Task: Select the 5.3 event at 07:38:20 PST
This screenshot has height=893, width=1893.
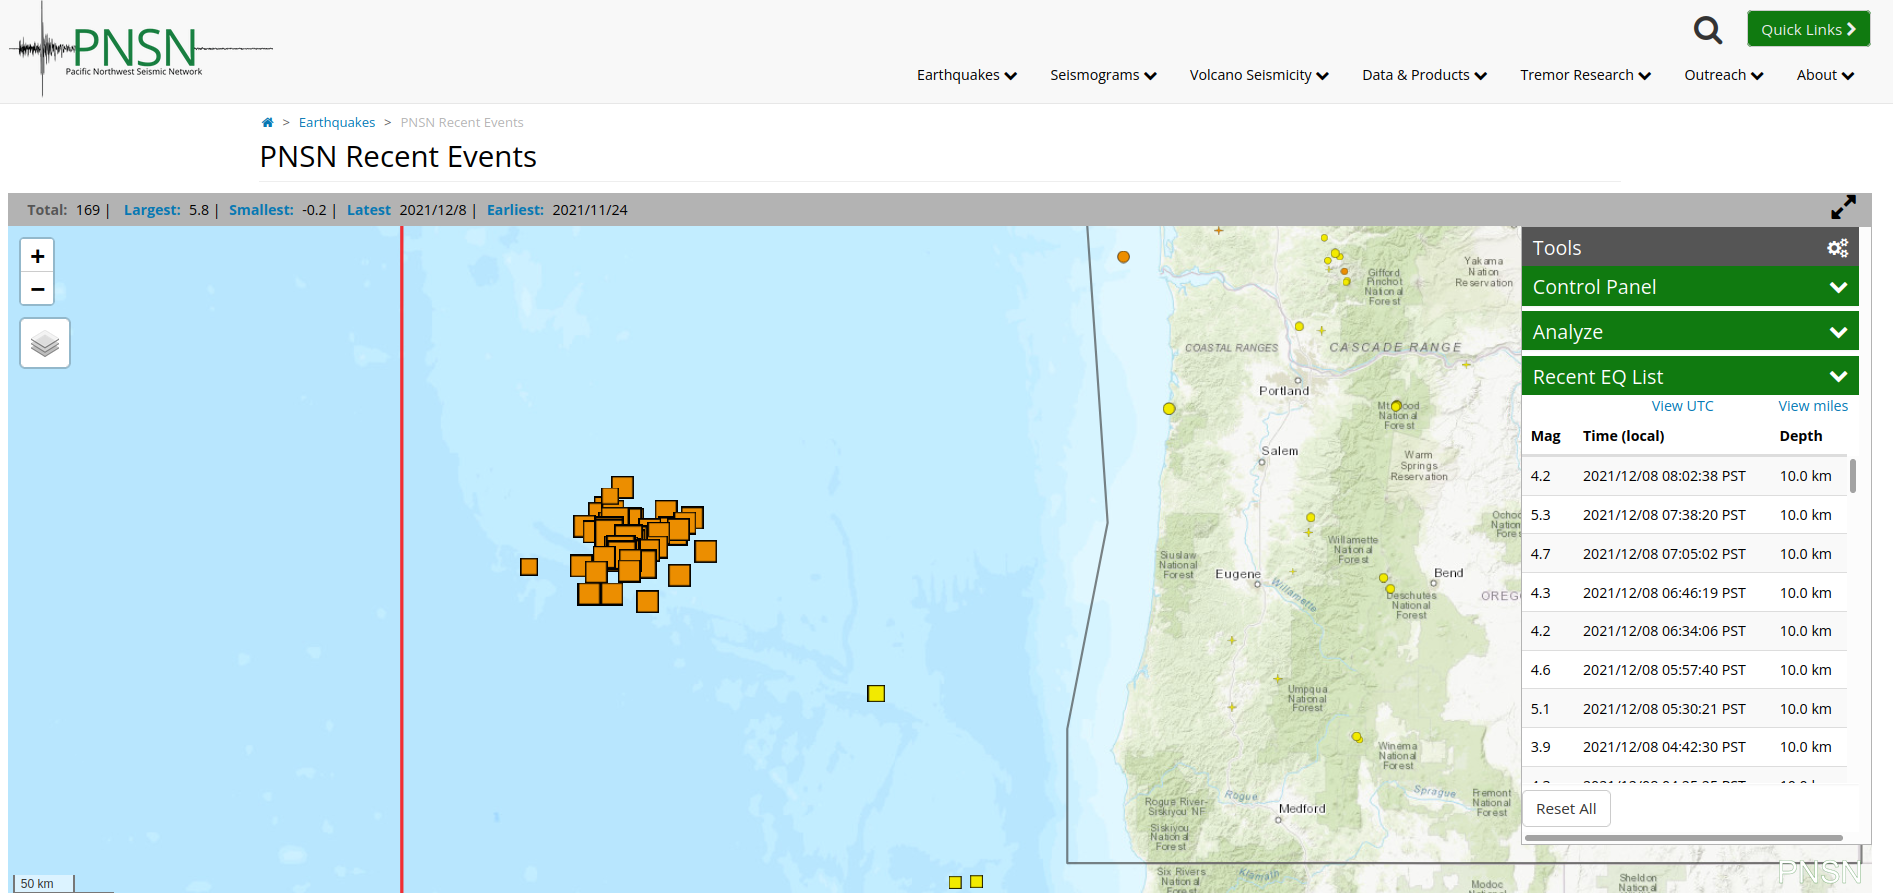Action: (1684, 515)
